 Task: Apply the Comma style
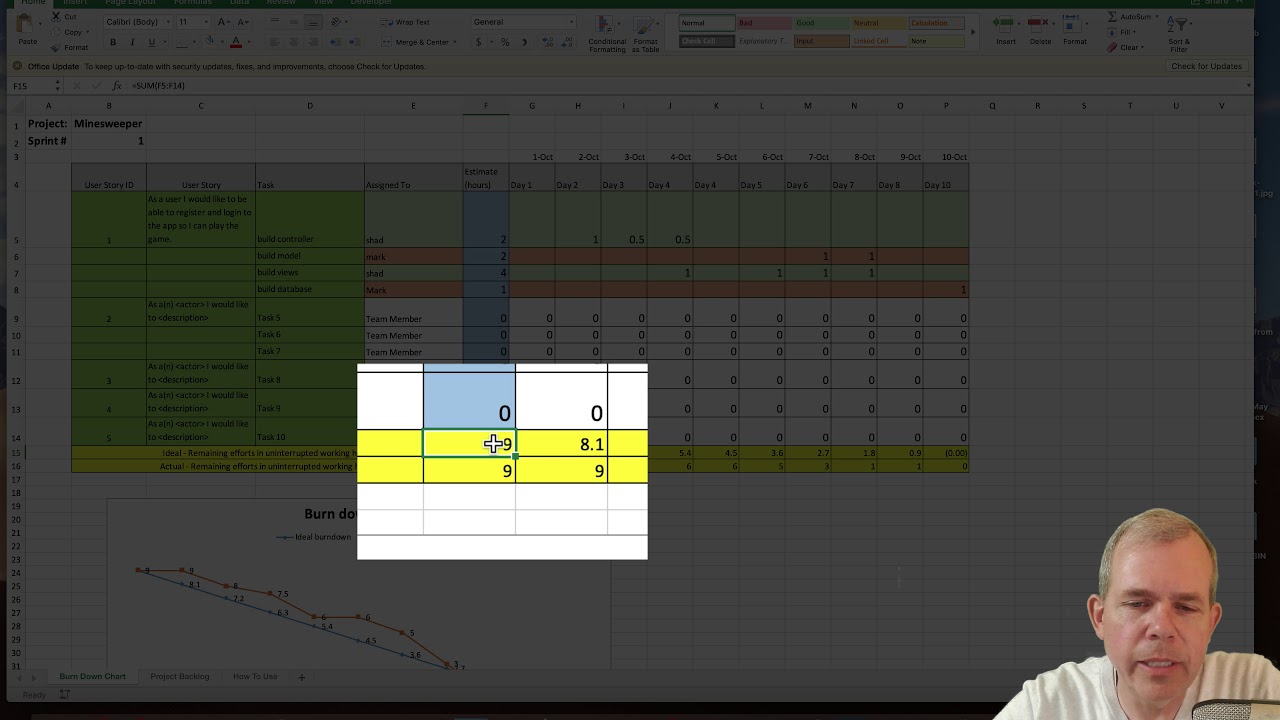[x=523, y=42]
